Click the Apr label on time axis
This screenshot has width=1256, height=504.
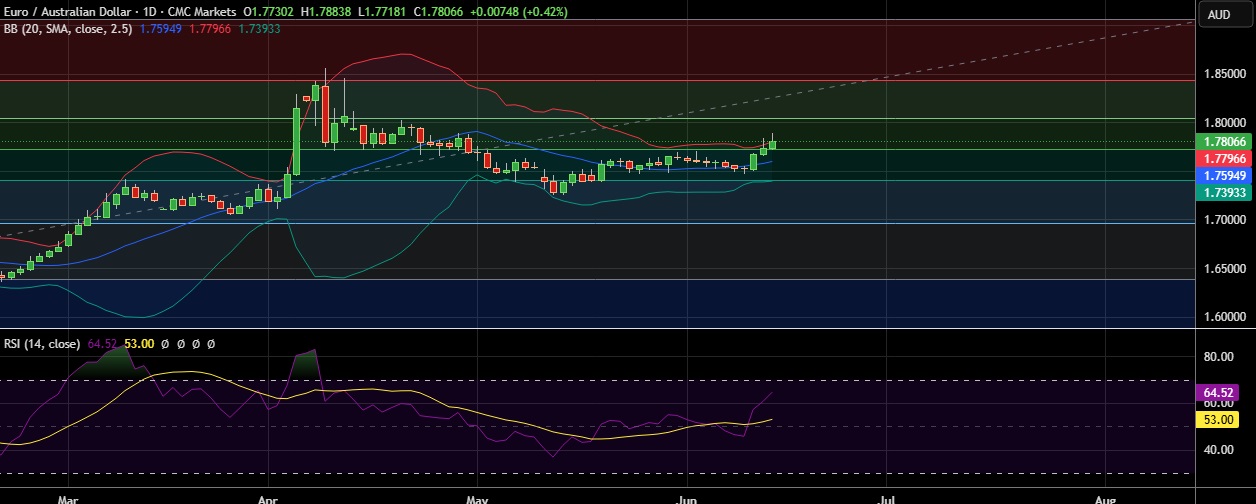pyautogui.click(x=268, y=497)
